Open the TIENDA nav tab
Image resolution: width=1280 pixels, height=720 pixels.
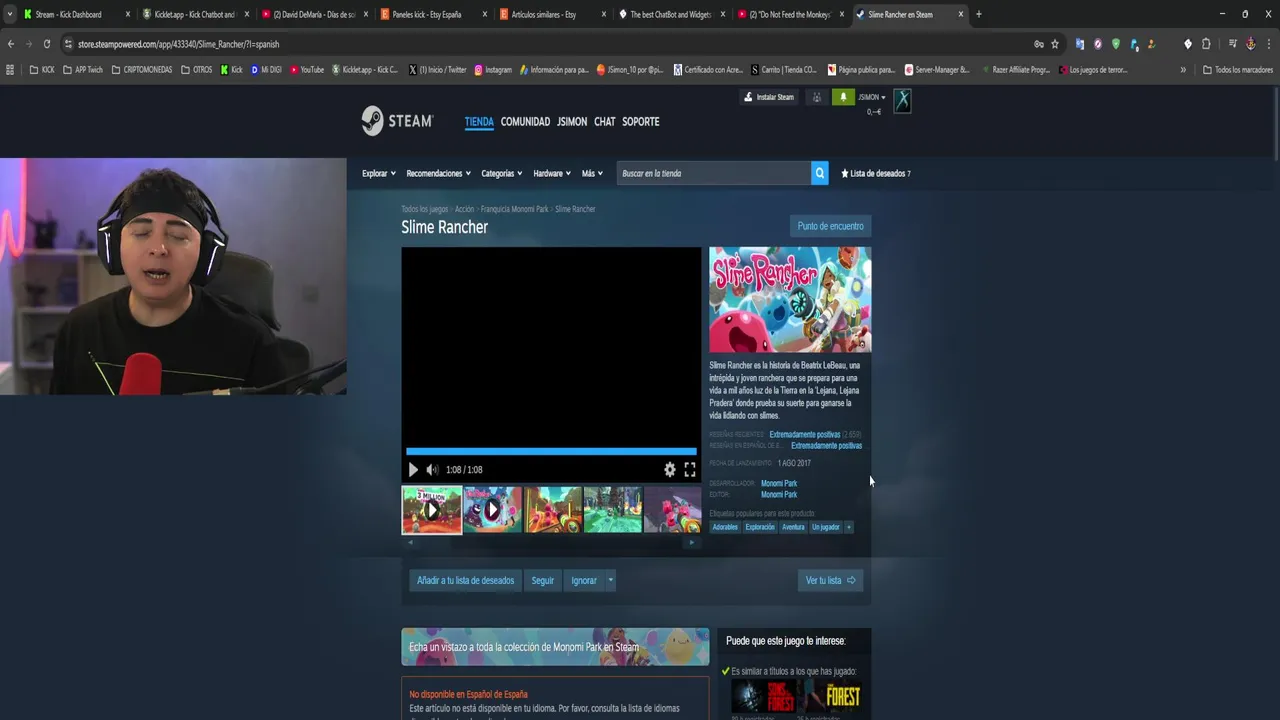[x=479, y=122]
